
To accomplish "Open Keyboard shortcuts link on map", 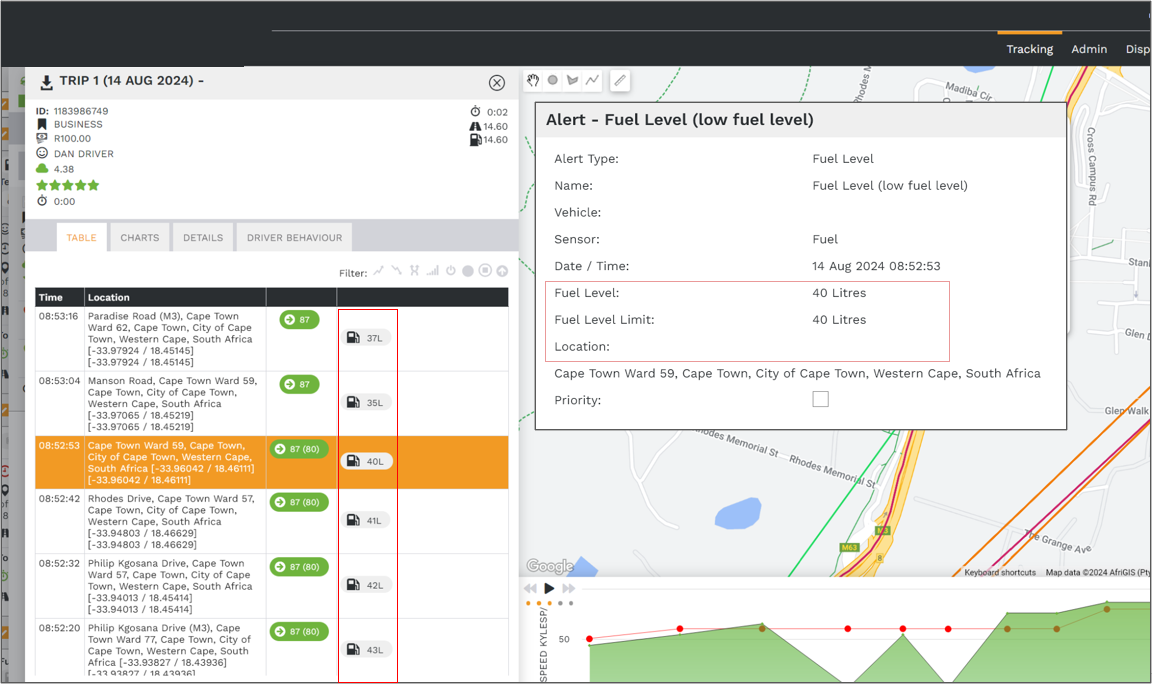I will pyautogui.click(x=999, y=573).
